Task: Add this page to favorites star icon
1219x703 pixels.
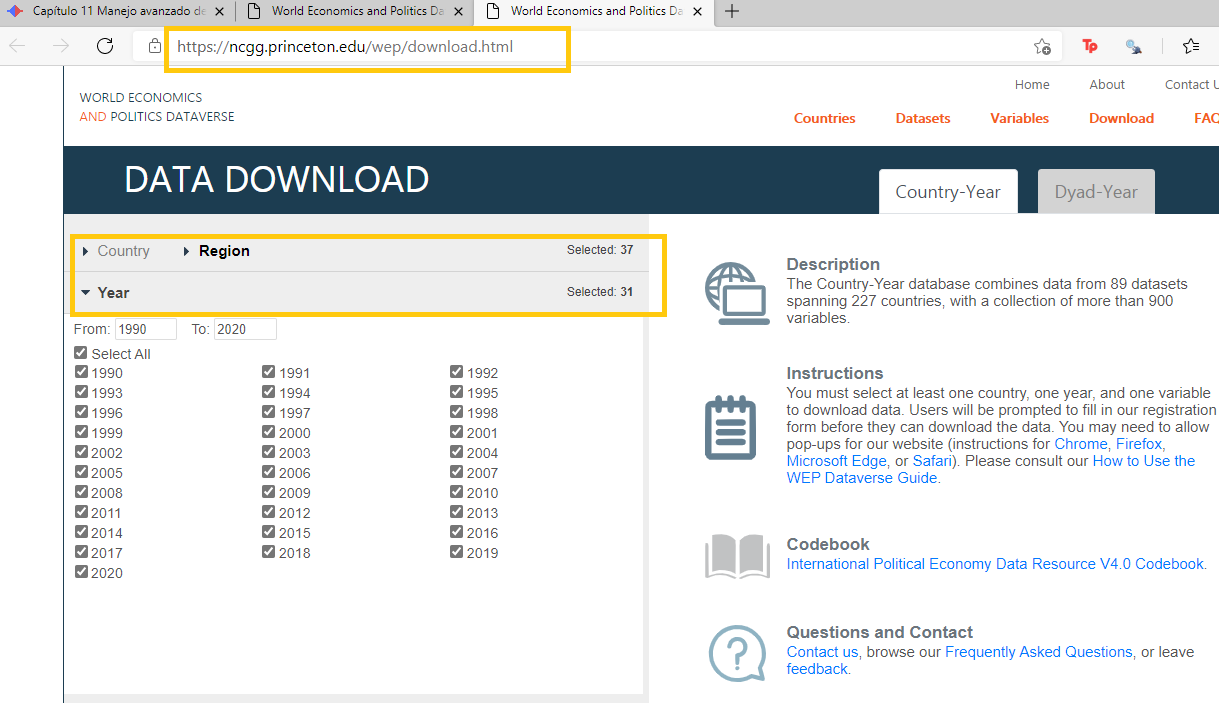Action: pyautogui.click(x=1042, y=46)
